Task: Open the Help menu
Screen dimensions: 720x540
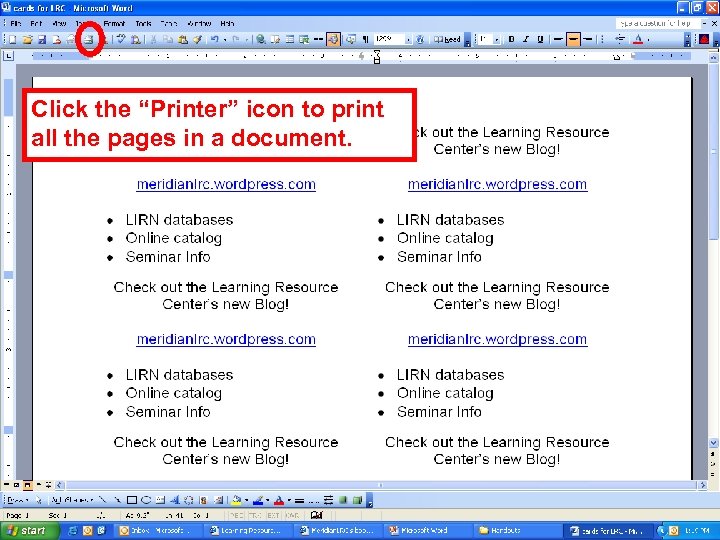Action: click(x=227, y=23)
